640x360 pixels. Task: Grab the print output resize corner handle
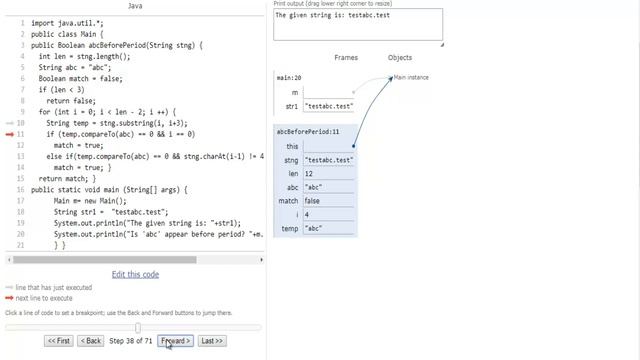(x=442, y=44)
